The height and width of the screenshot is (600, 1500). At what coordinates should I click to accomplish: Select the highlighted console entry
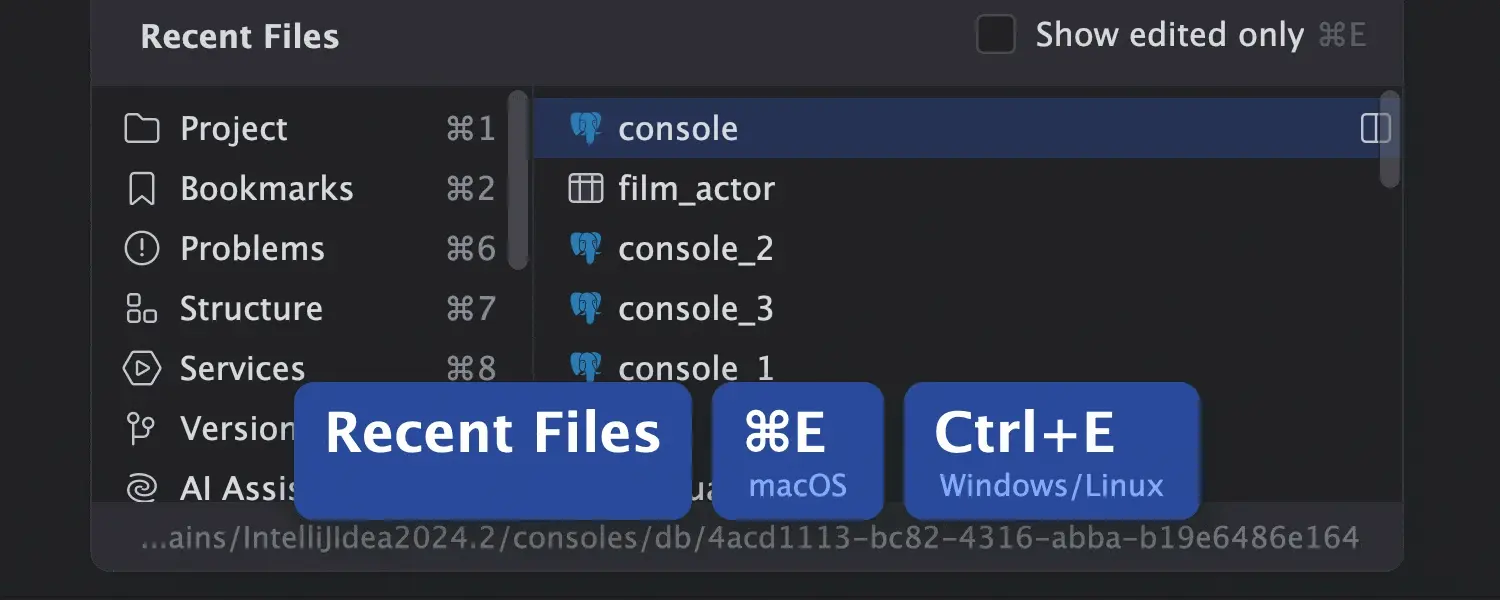678,128
